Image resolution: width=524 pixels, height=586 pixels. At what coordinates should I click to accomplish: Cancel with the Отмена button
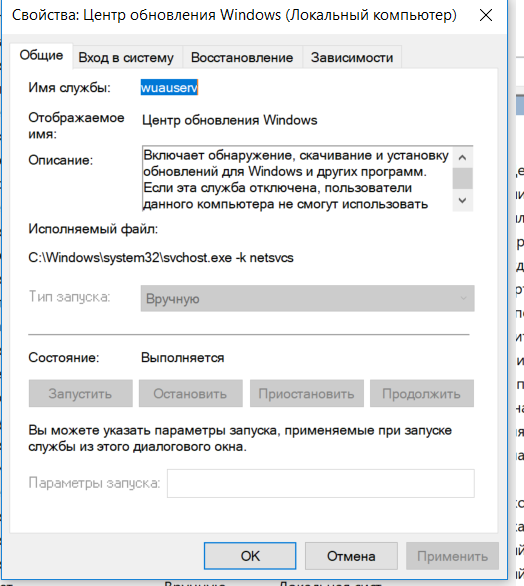(351, 556)
